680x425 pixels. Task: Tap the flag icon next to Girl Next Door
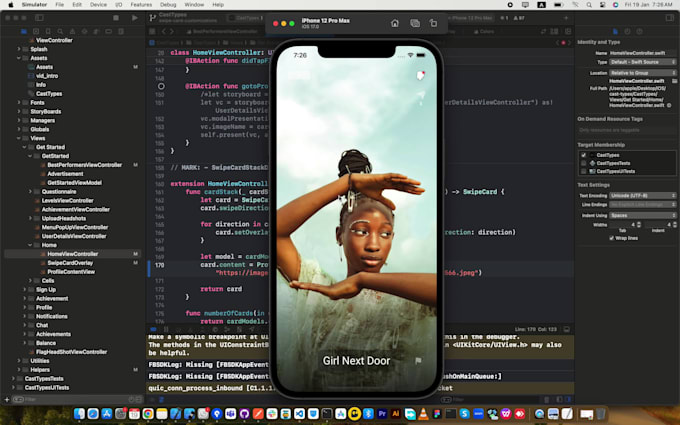(418, 361)
